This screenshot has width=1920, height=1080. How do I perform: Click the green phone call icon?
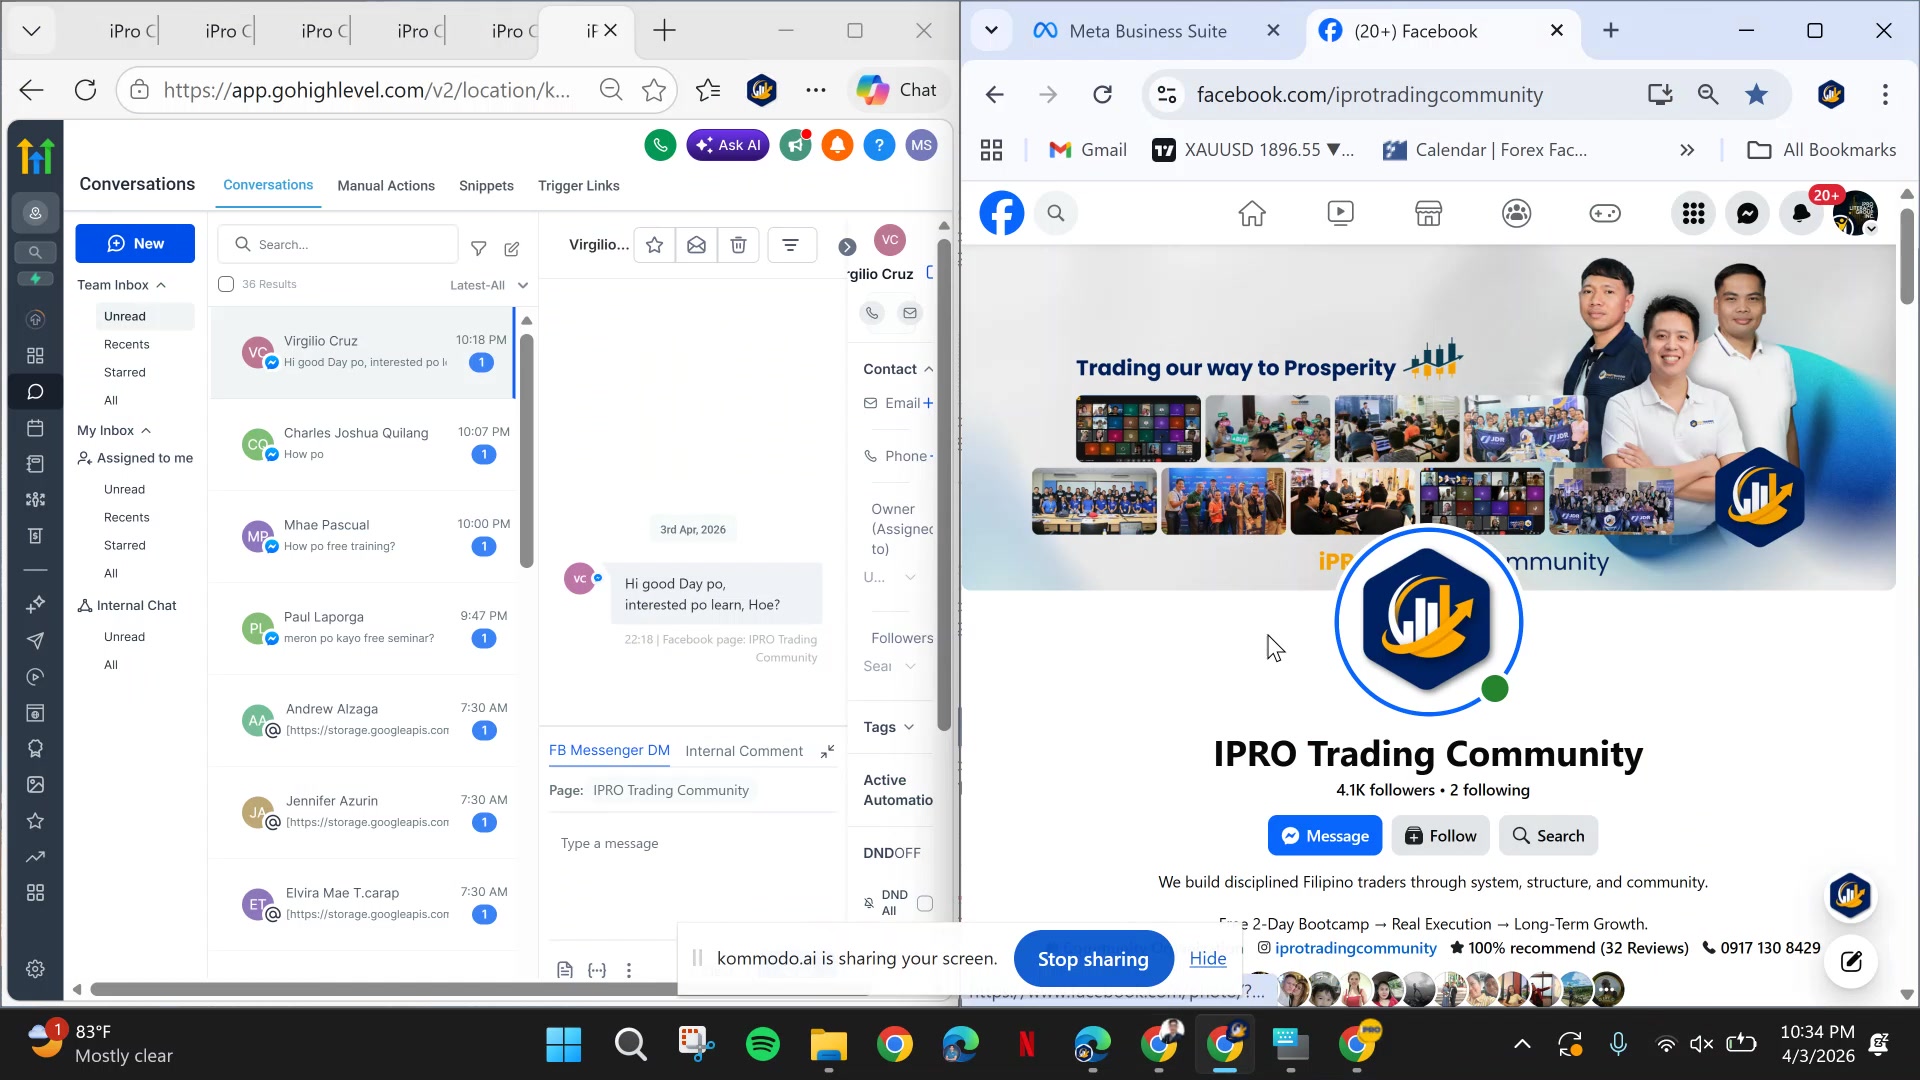tap(660, 145)
